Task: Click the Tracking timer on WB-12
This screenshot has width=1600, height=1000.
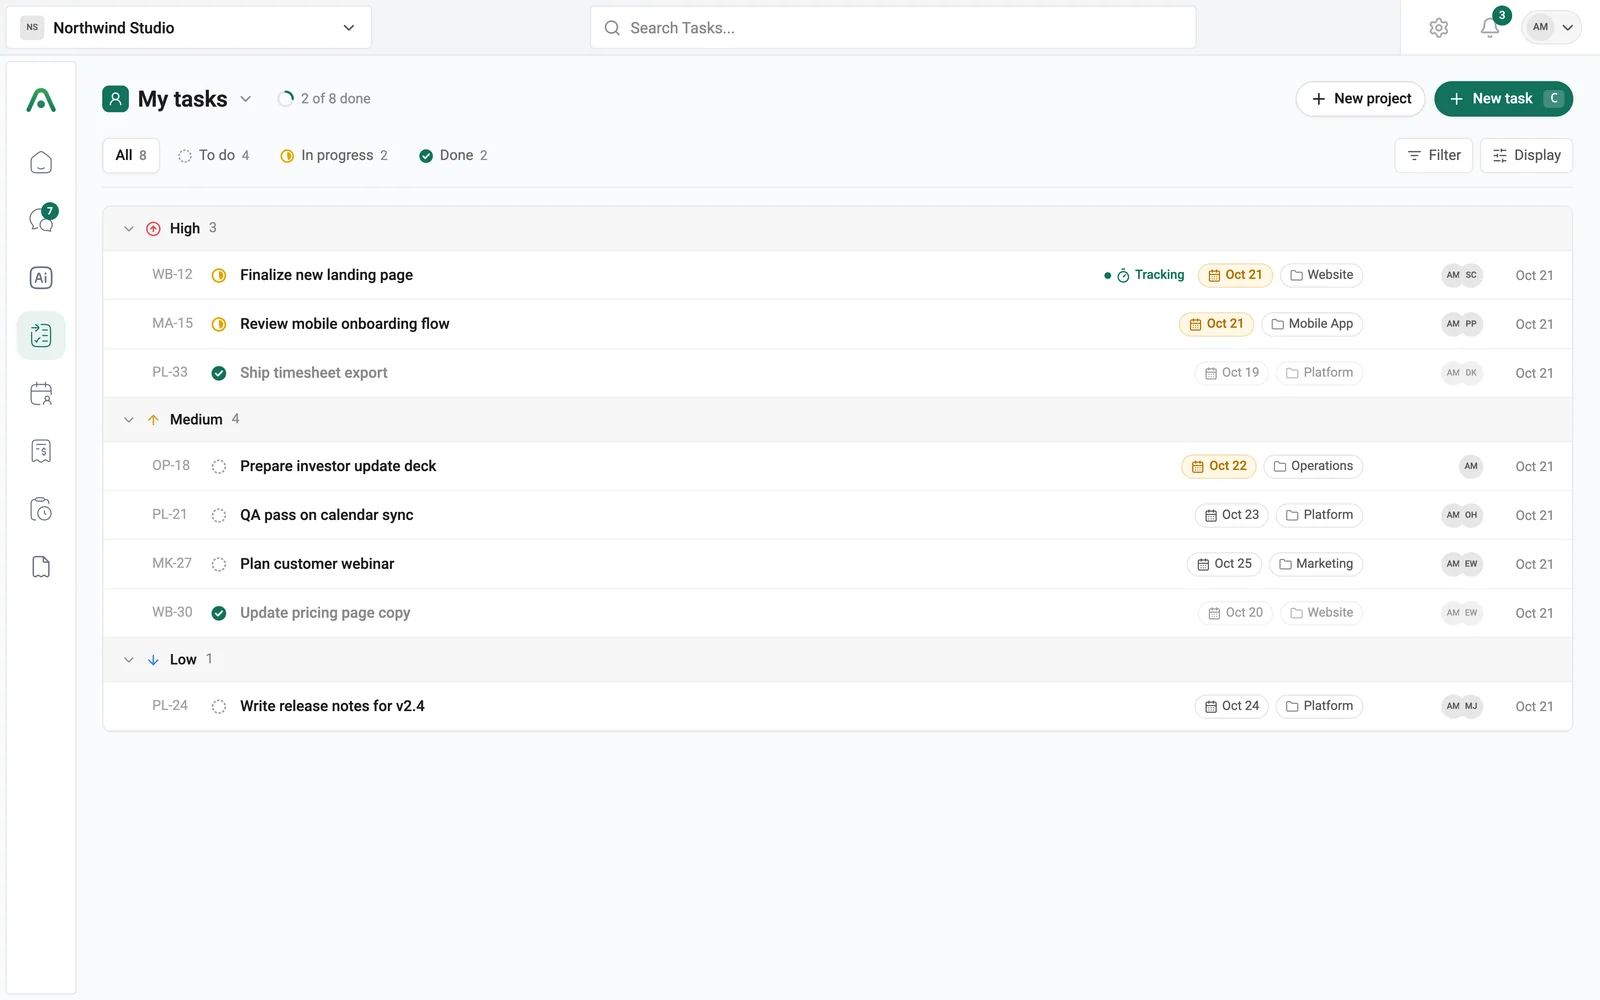Action: pos(1144,275)
